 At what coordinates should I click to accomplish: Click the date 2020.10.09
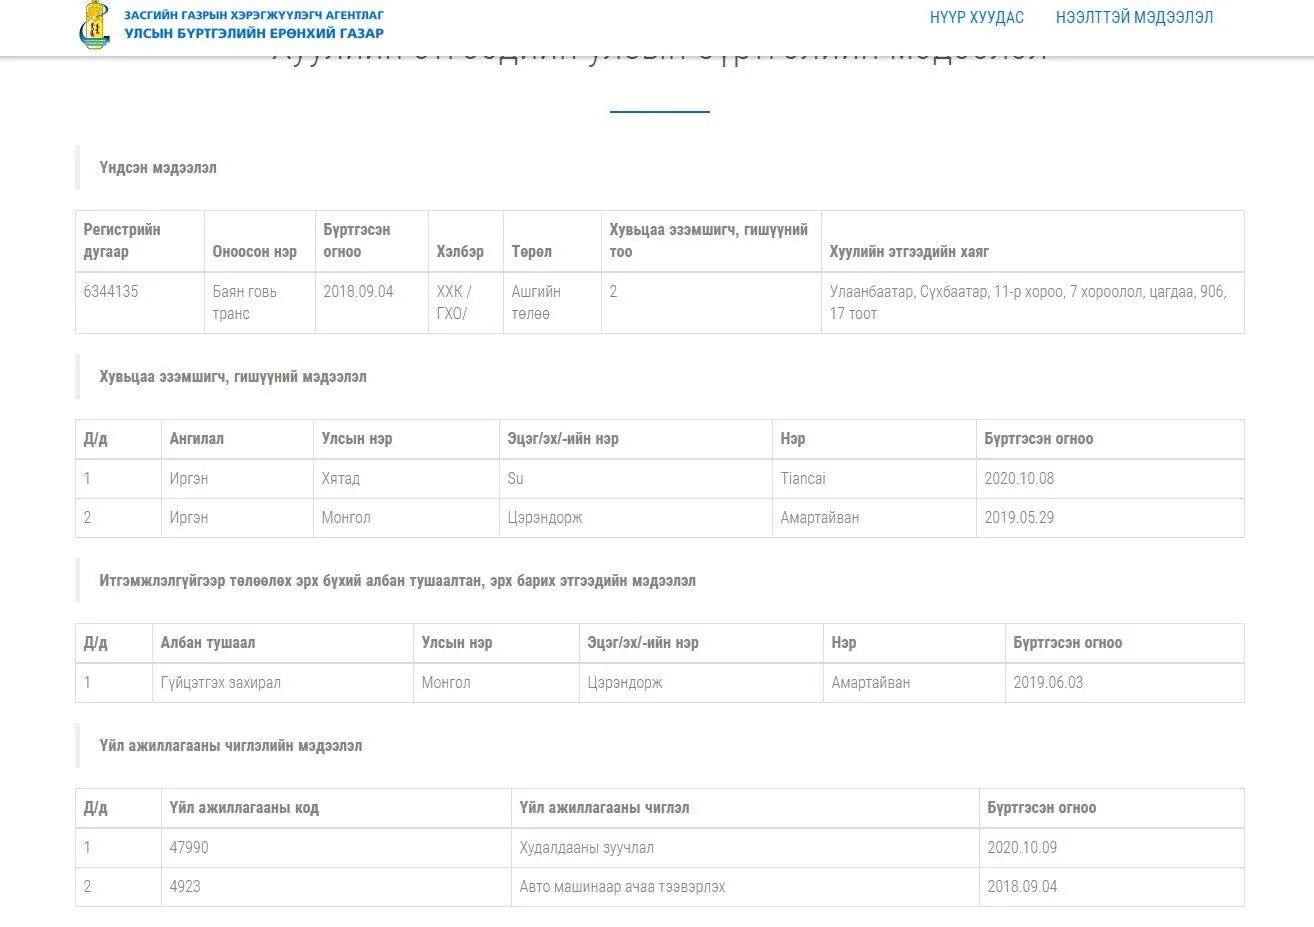(x=1022, y=847)
